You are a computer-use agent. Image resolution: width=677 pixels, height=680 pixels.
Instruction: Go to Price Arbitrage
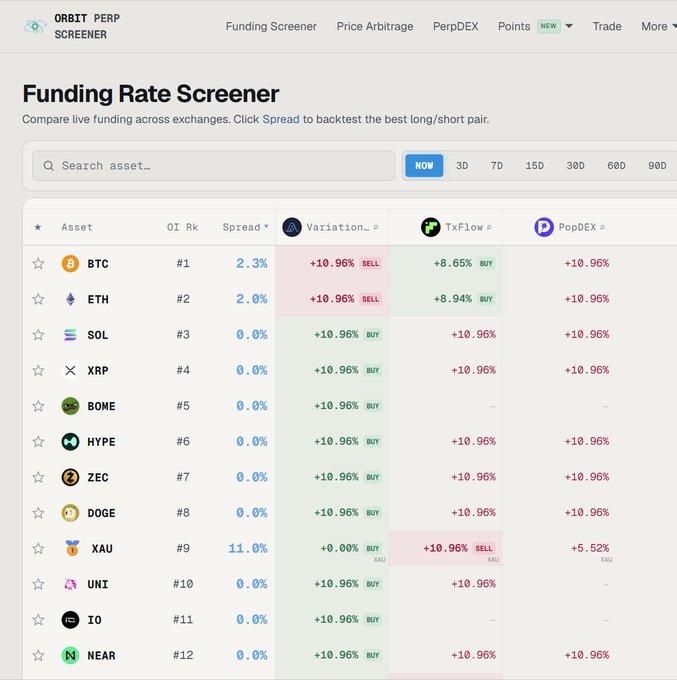(x=375, y=26)
